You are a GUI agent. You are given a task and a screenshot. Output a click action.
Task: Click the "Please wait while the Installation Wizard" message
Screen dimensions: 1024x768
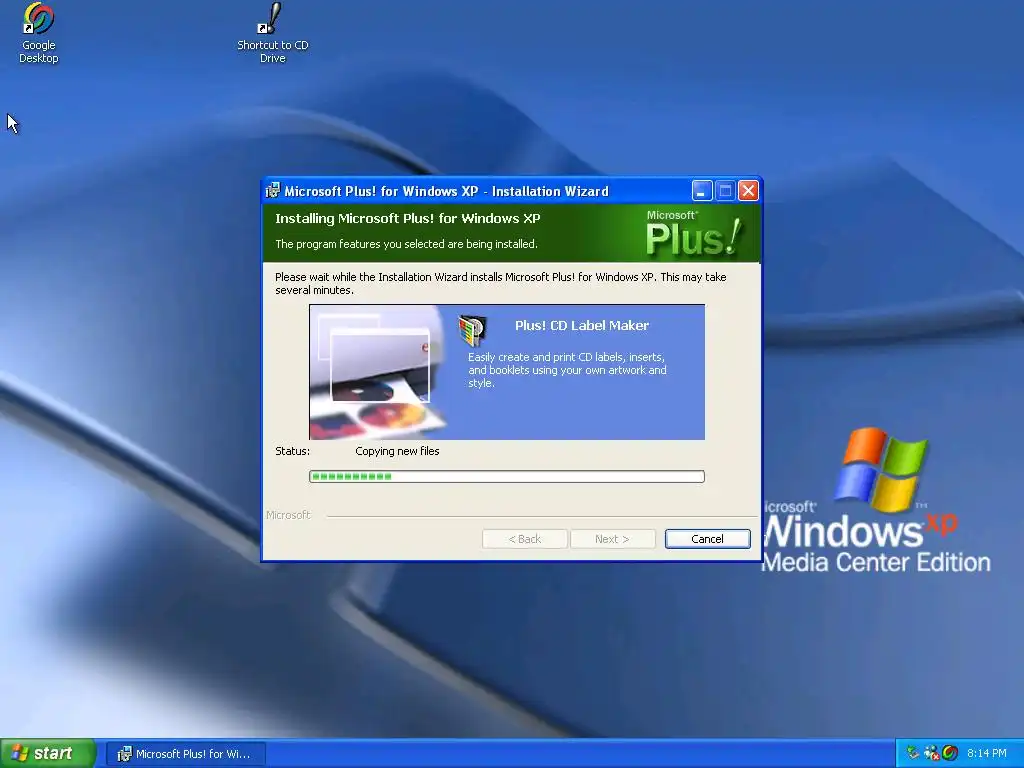[x=500, y=283]
